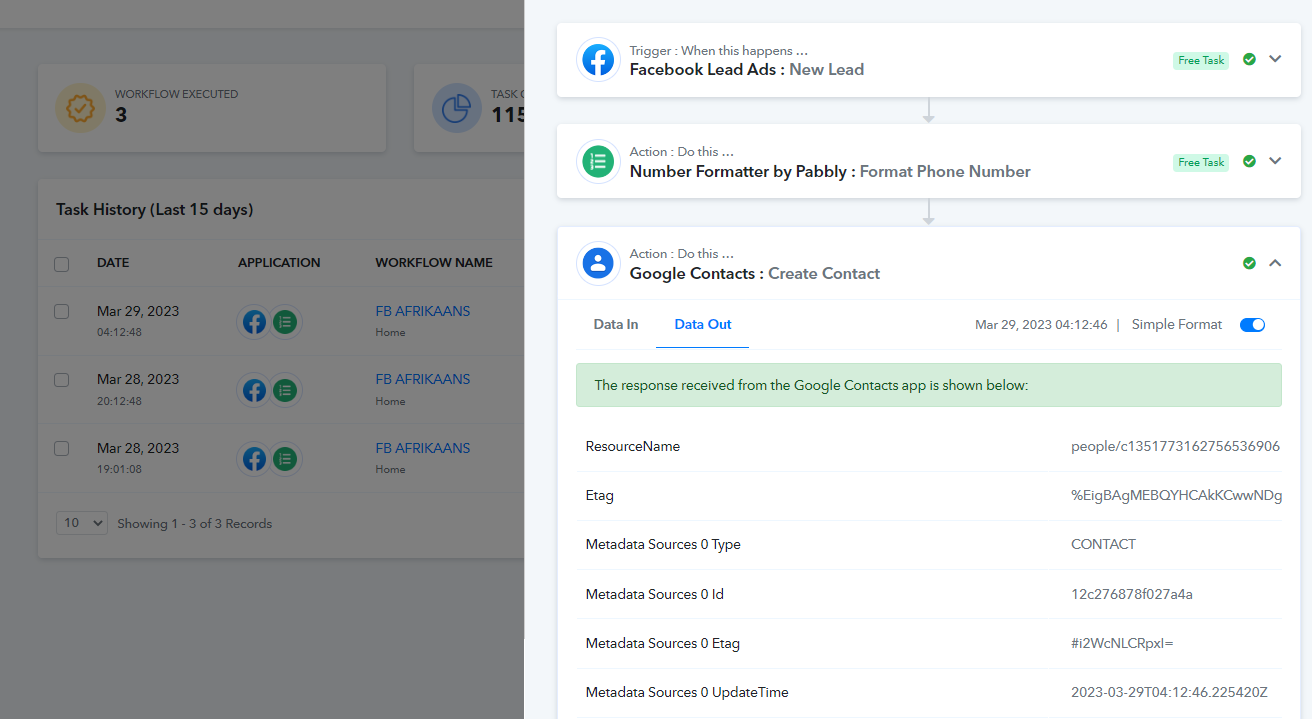This screenshot has width=1312, height=719.
Task: Click the Task History (Last 15 days) heading
Action: 155,210
